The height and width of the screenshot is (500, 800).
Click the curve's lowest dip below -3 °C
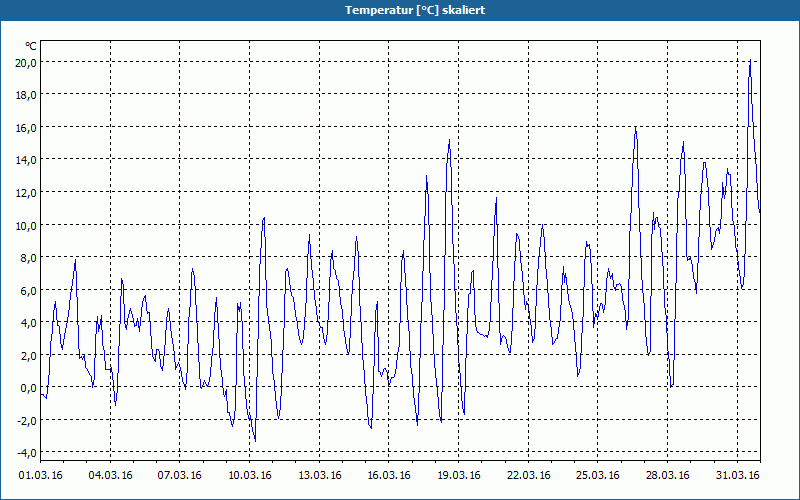pos(255,441)
